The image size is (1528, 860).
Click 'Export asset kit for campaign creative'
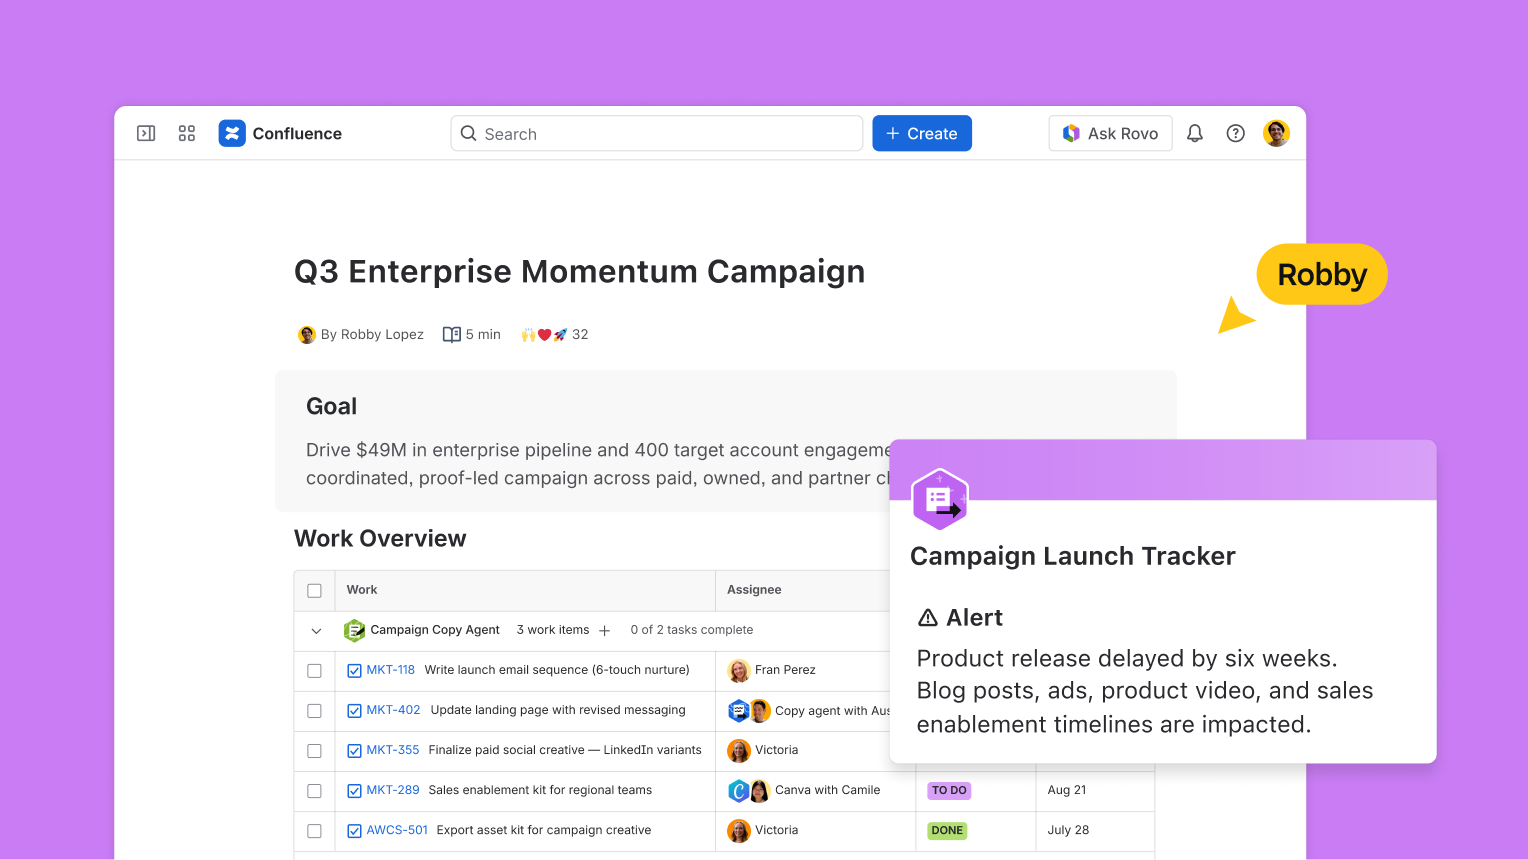(544, 830)
